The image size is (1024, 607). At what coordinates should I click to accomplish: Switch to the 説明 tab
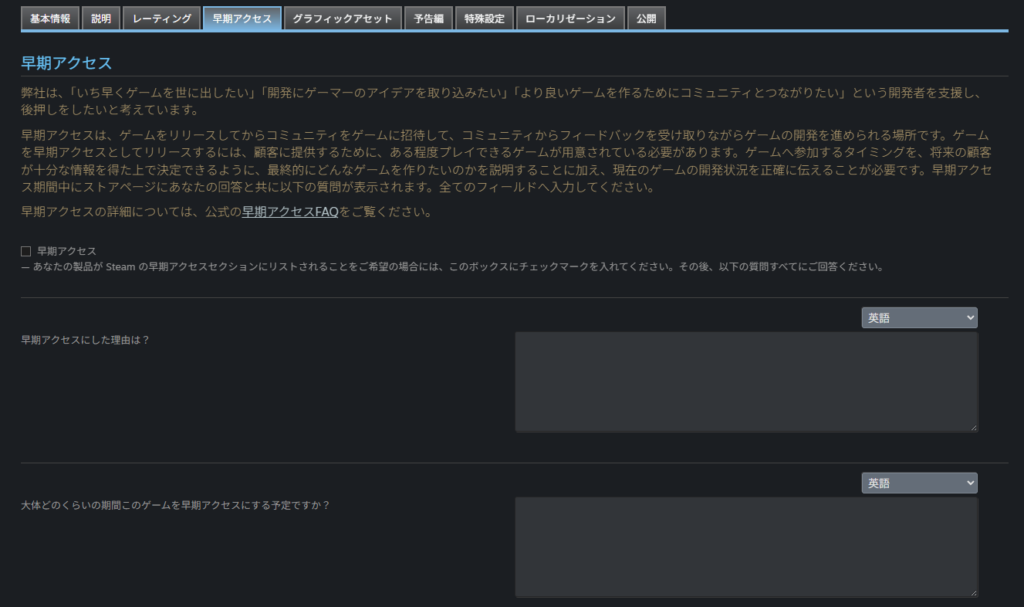(x=101, y=18)
